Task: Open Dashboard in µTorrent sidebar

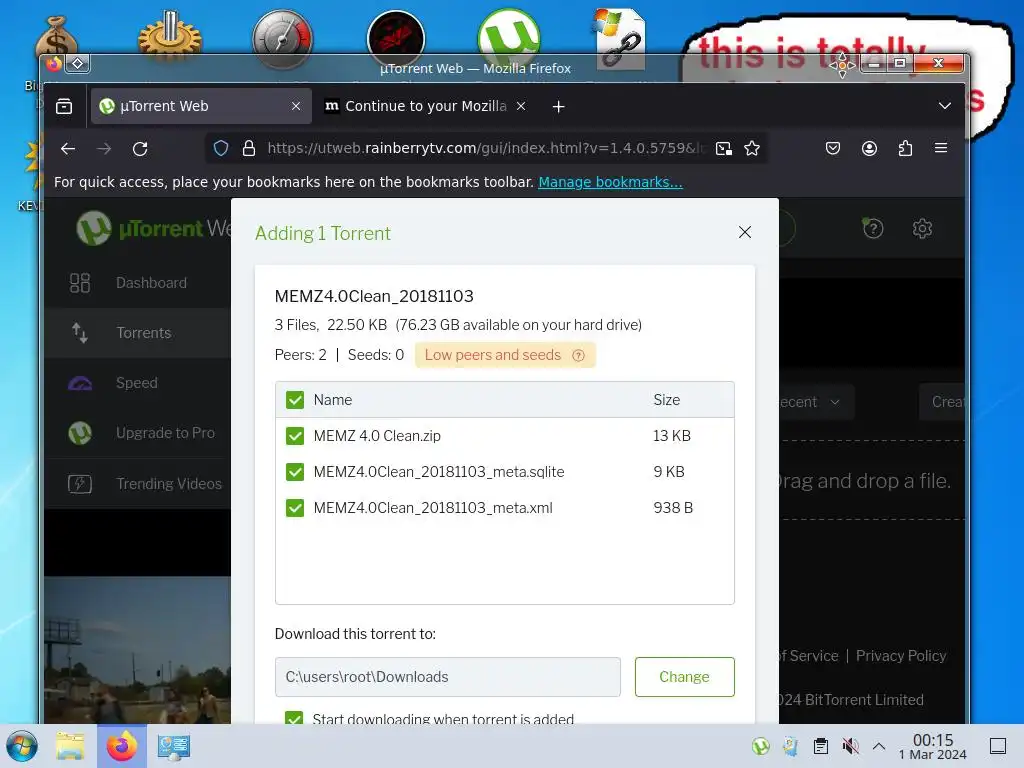Action: click(x=138, y=283)
